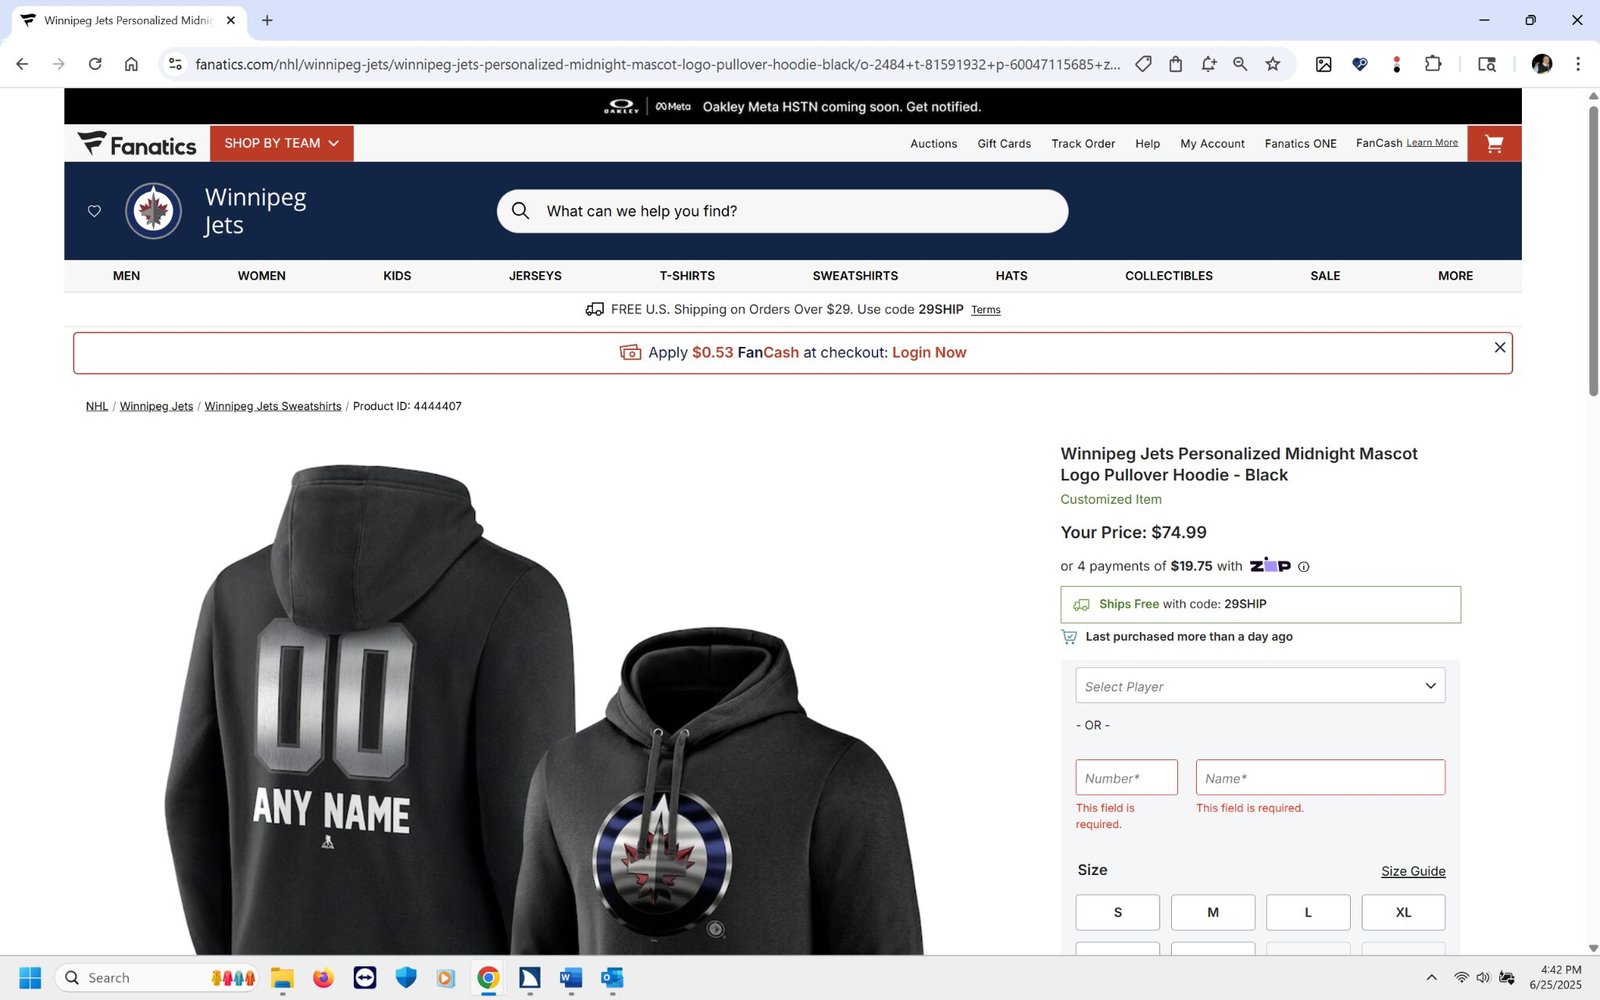Open the KIDS category menu
Viewport: 1600px width, 1000px height.
pyautogui.click(x=397, y=276)
